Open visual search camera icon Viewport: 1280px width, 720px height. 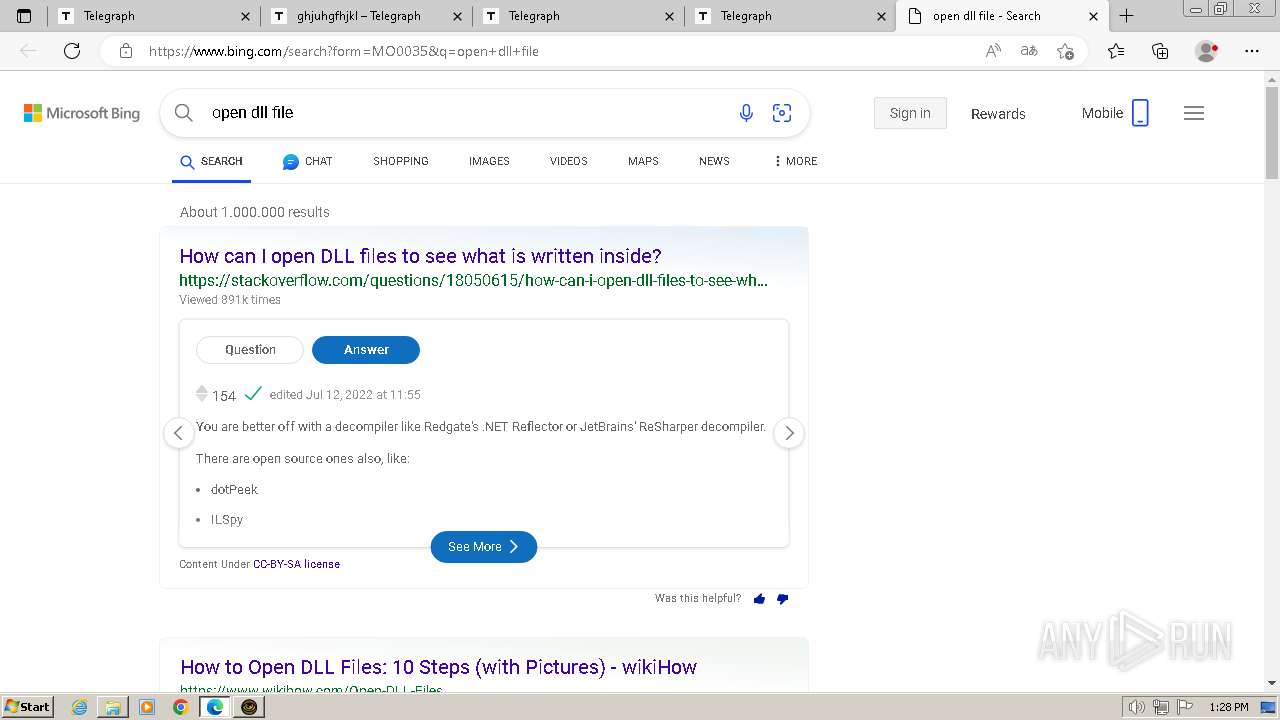point(782,113)
